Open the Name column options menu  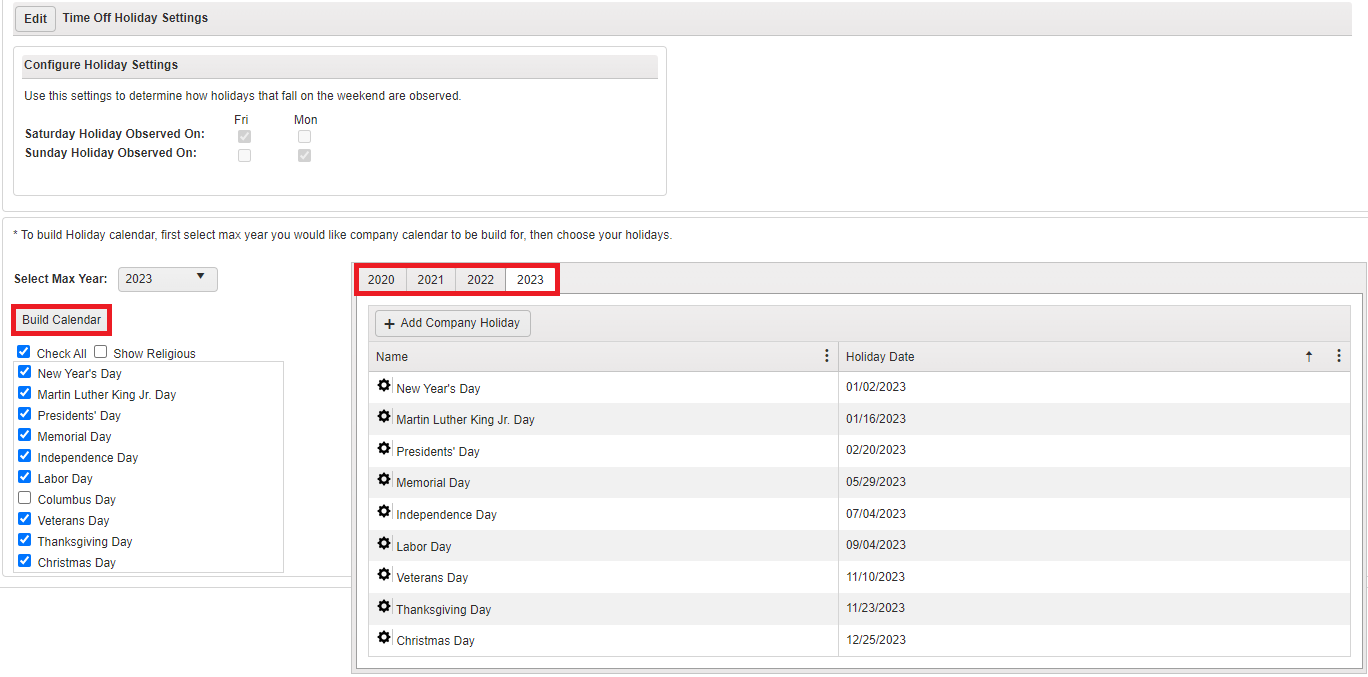[x=826, y=355]
